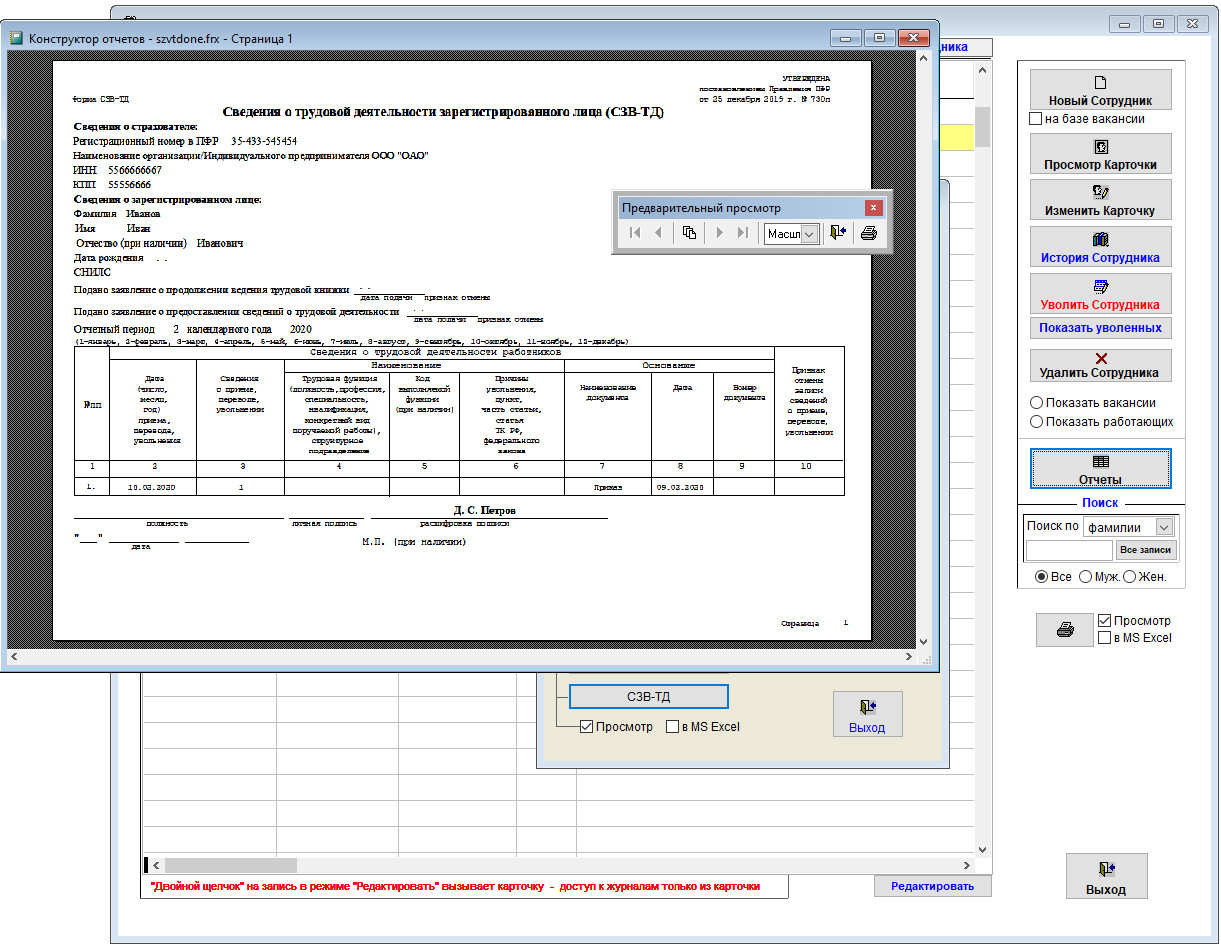Screen dimensions: 1221x946
Task: Select the 'Показать вакансии' radio button
Action: [x=1037, y=402]
